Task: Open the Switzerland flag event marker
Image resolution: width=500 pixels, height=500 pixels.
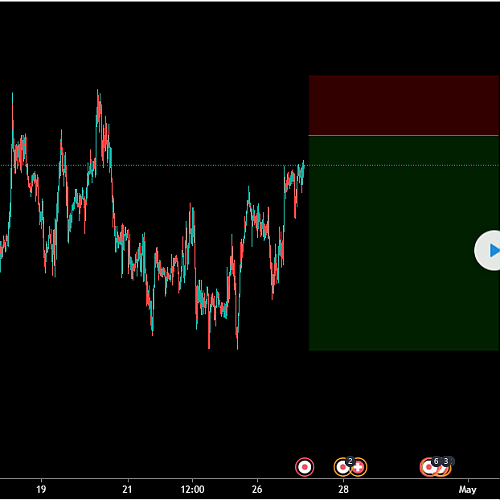Action: point(358,467)
